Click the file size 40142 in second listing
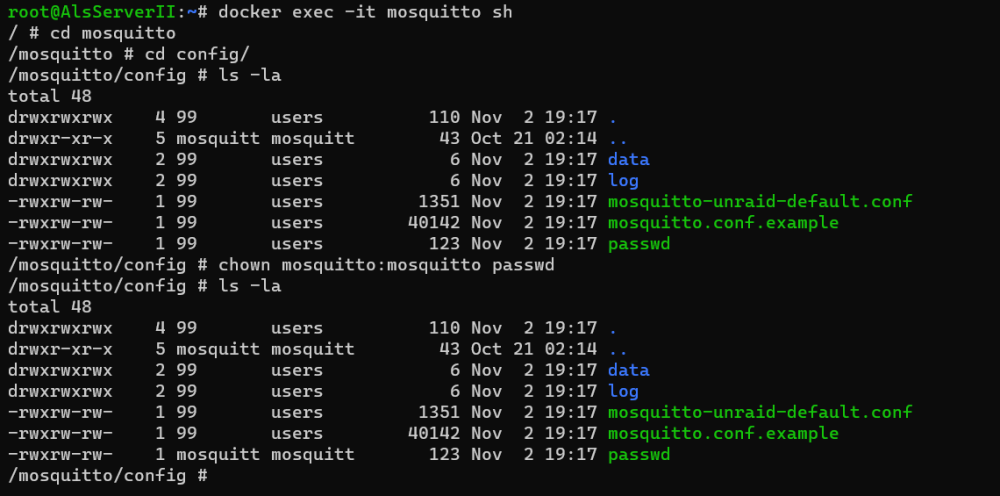Image resolution: width=1000 pixels, height=496 pixels. [434, 433]
